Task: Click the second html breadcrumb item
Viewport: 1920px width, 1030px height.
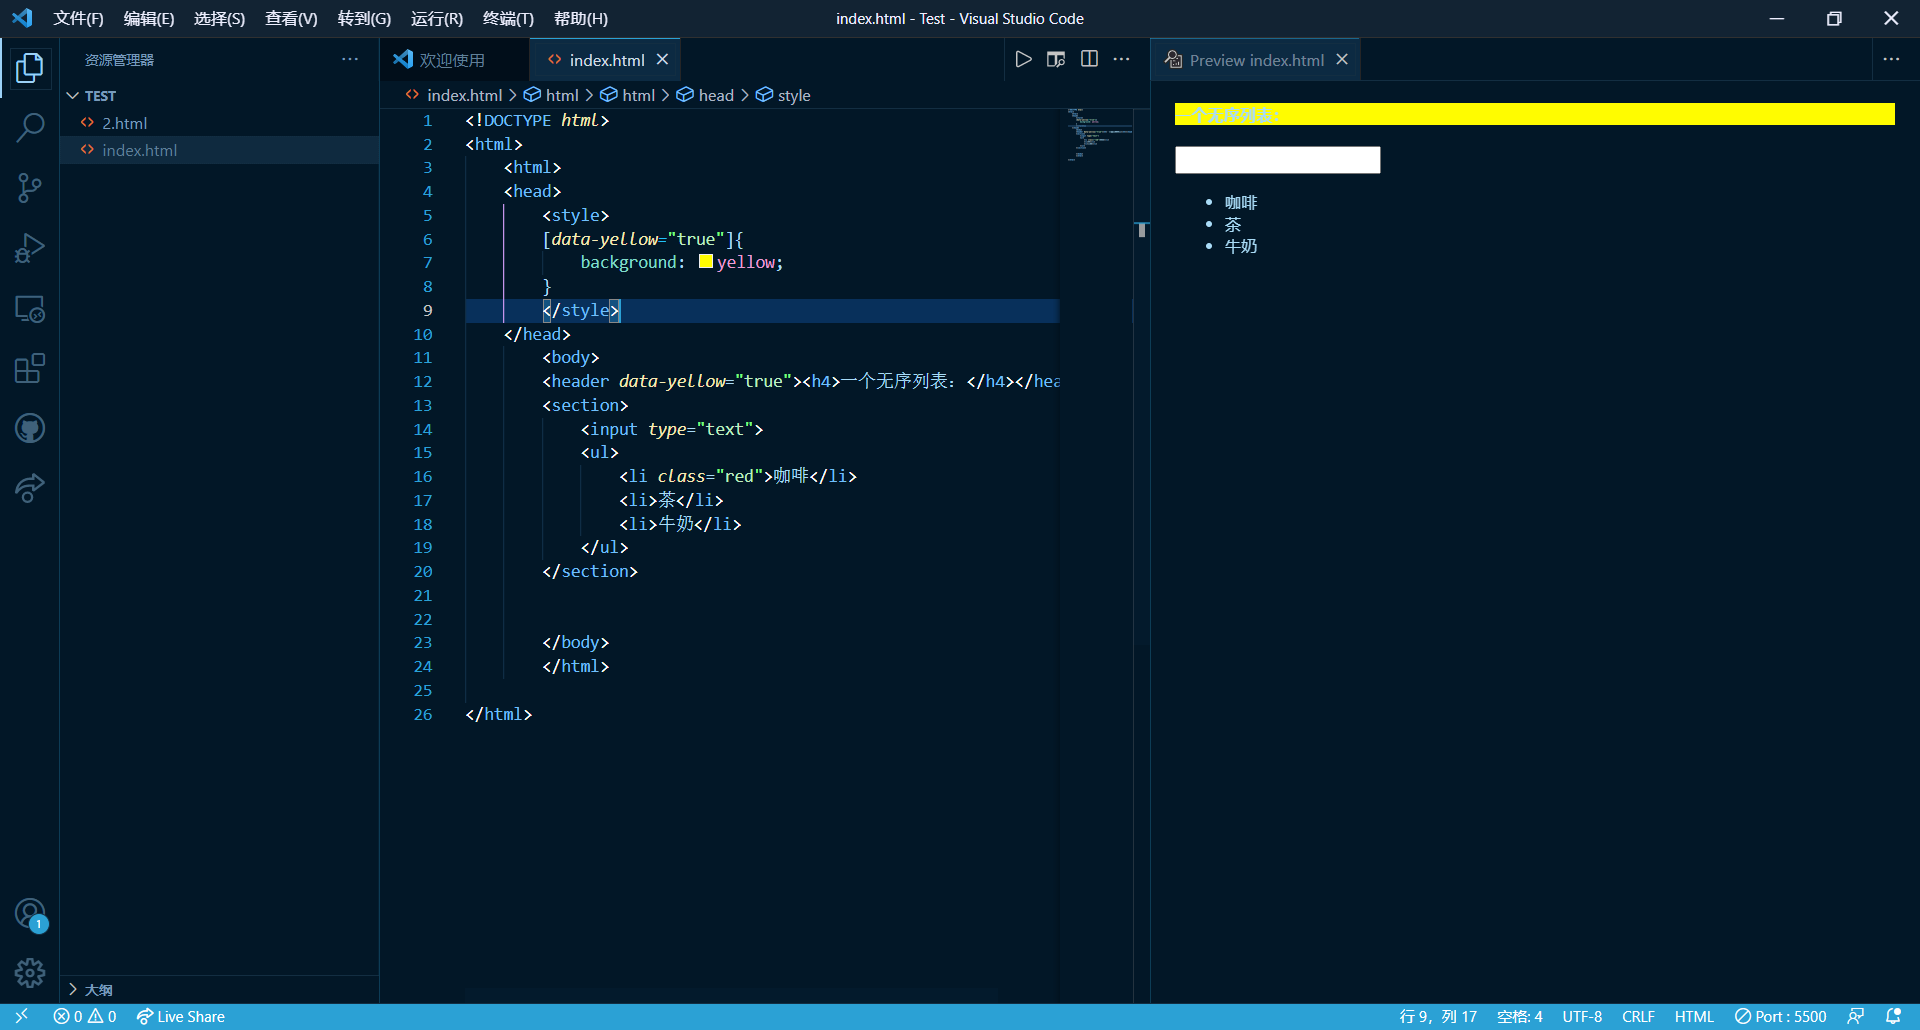Action: point(628,95)
